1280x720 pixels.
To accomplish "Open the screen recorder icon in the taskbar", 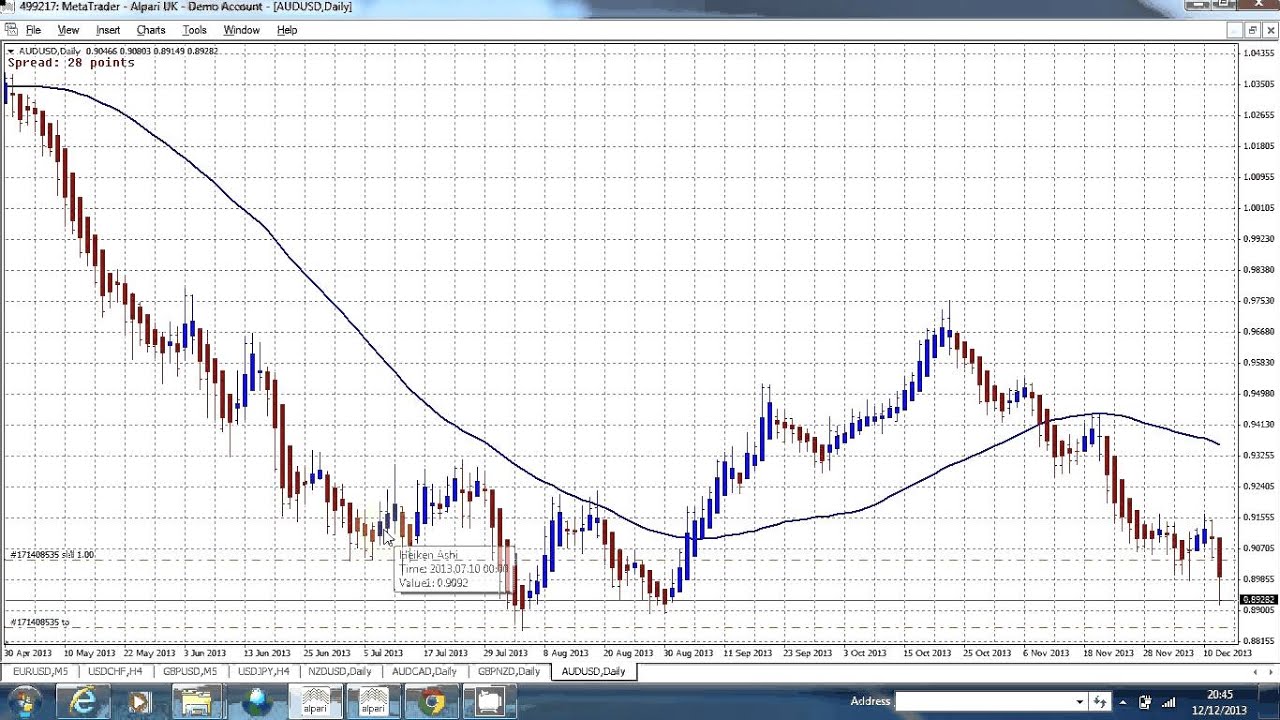I will pyautogui.click(x=490, y=702).
